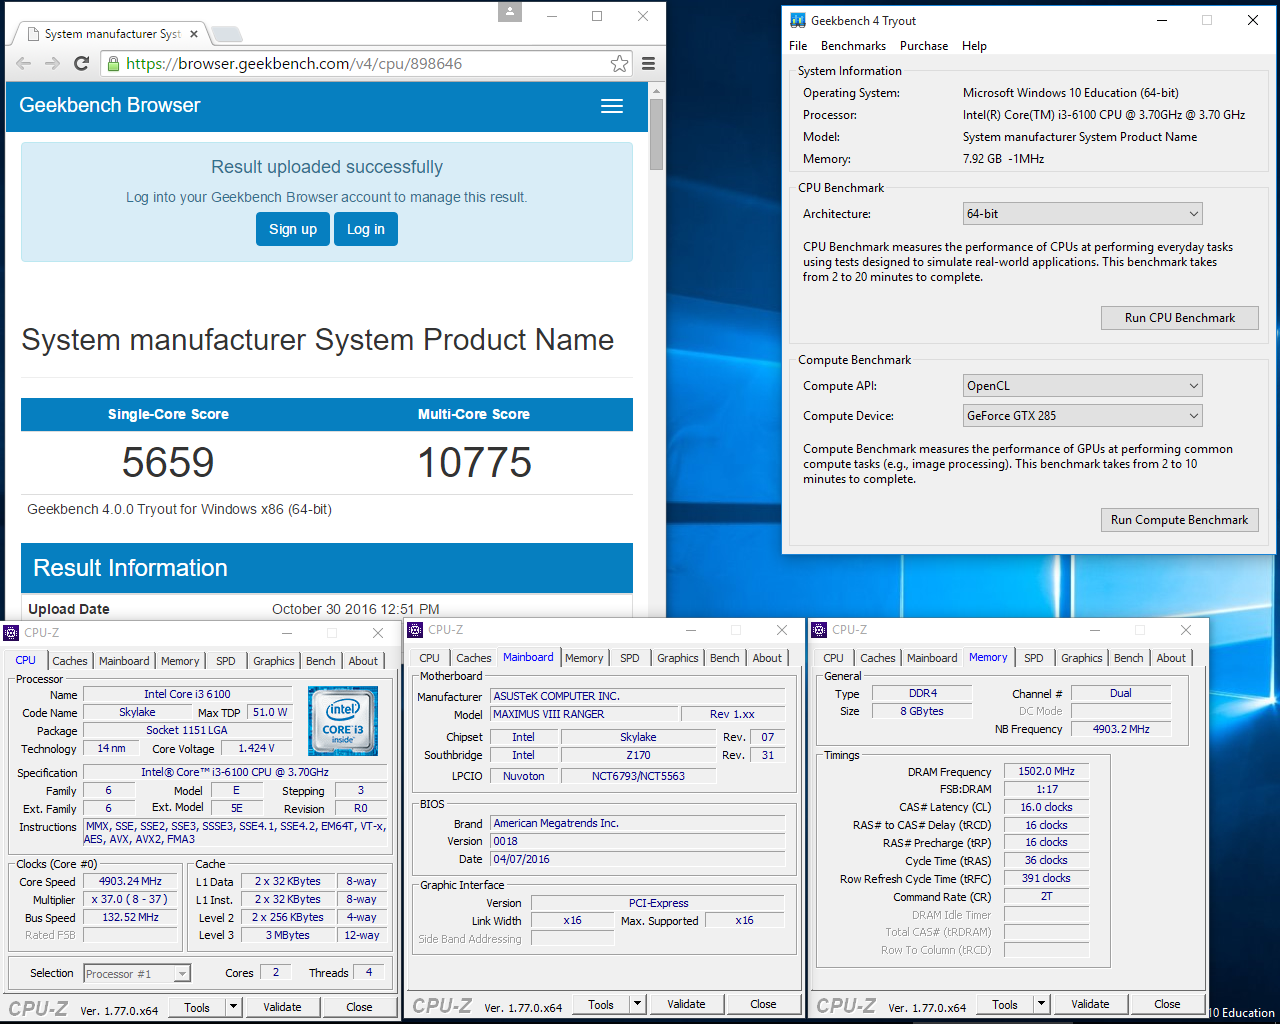Open About tab in CPU window
1280x1024 pixels.
363,661
